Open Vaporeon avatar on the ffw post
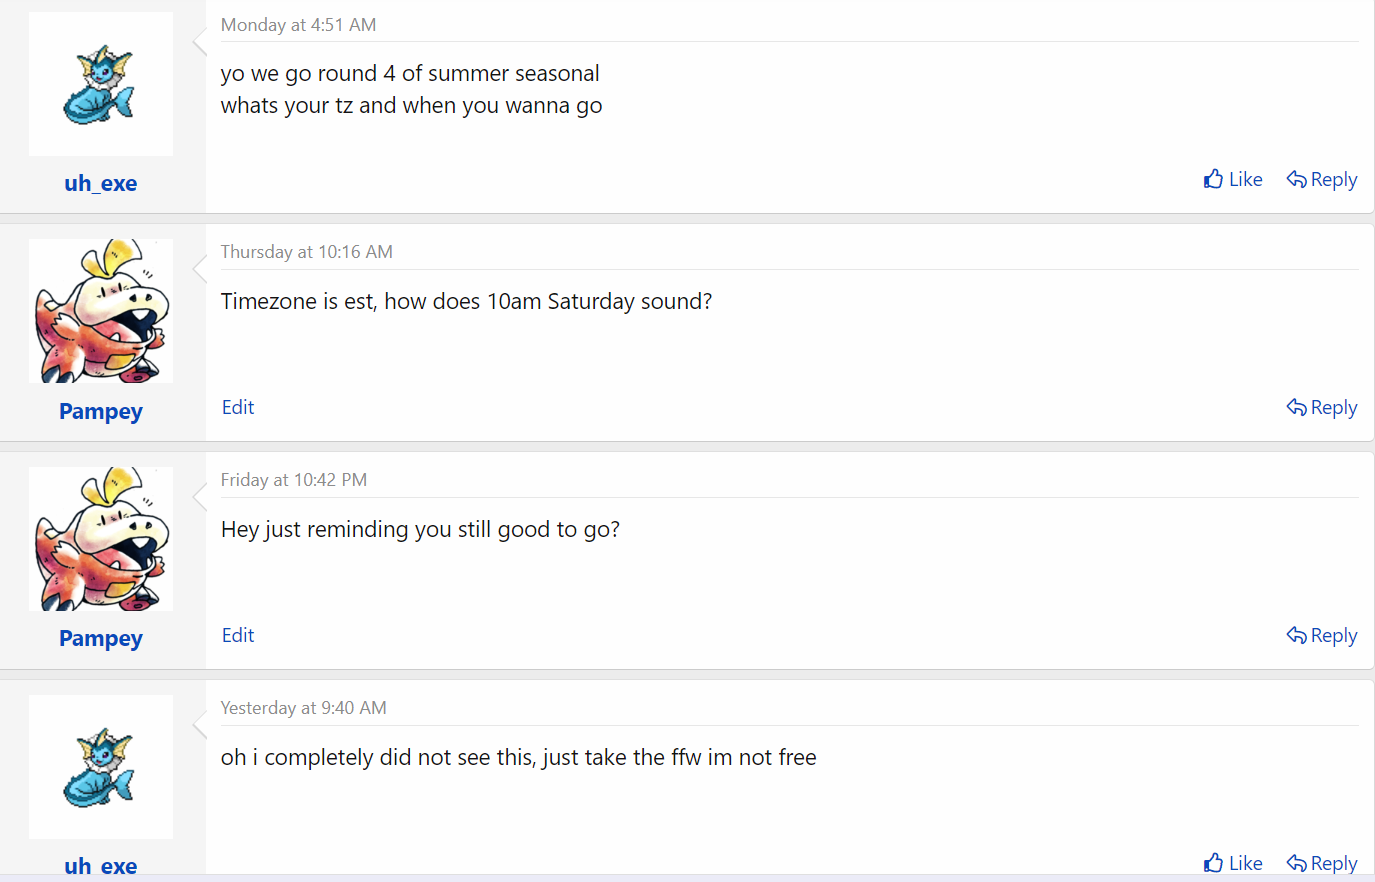The width and height of the screenshot is (1375, 882). click(100, 767)
